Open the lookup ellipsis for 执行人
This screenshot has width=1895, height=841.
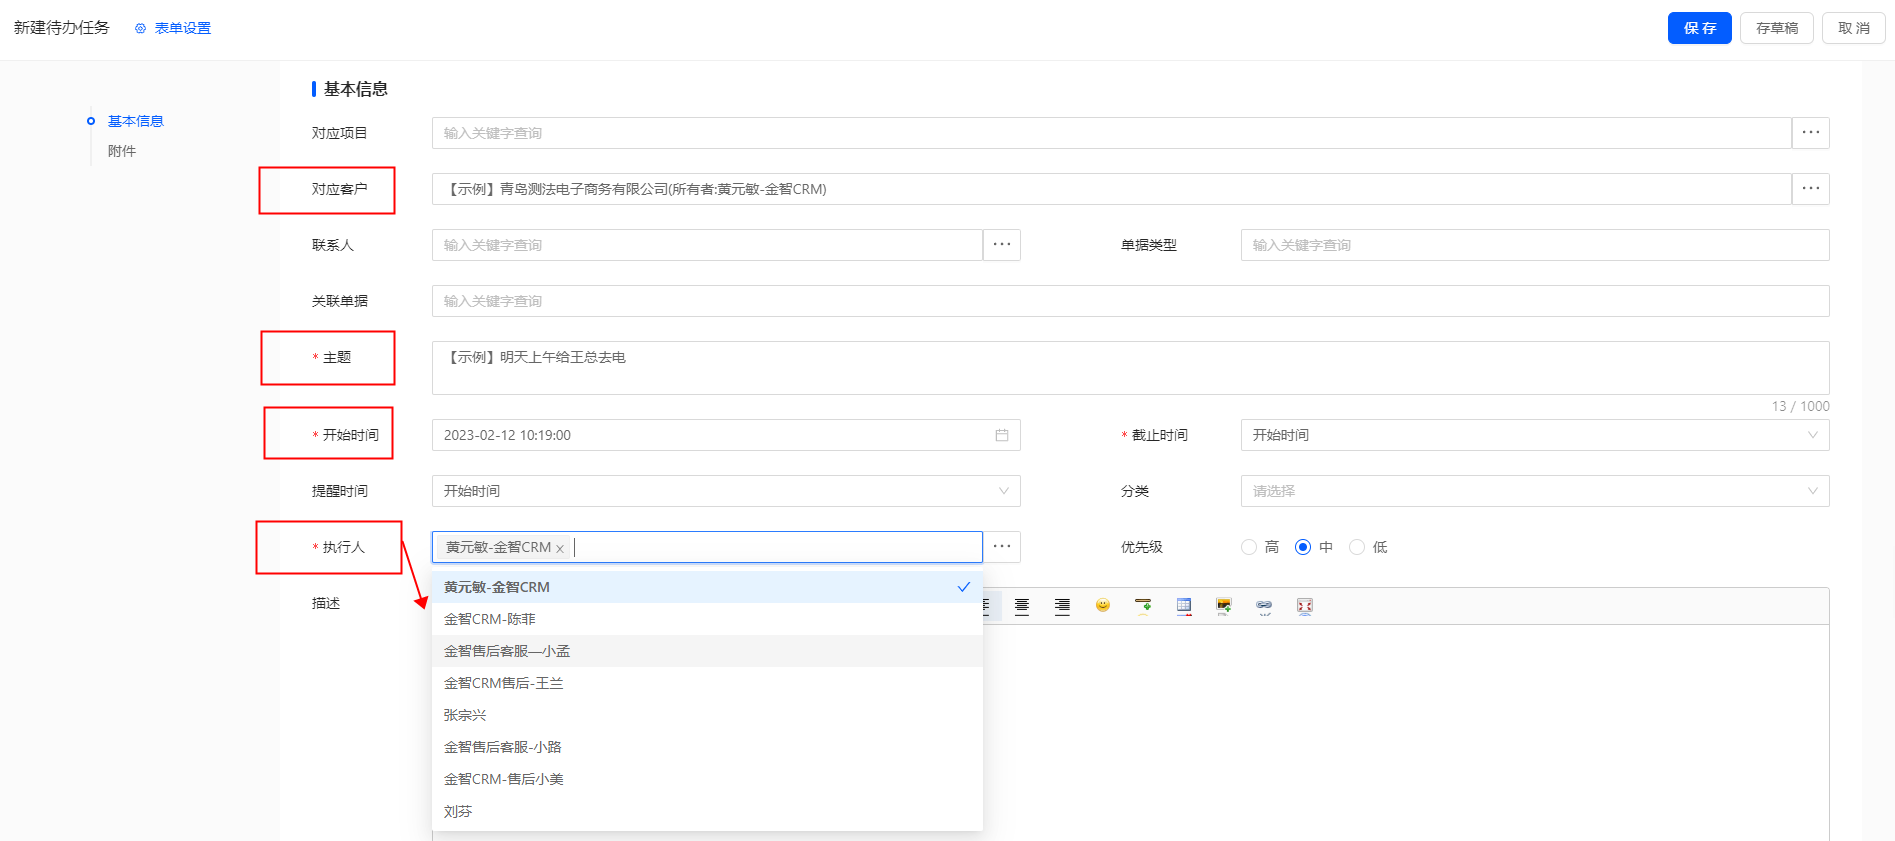1002,547
